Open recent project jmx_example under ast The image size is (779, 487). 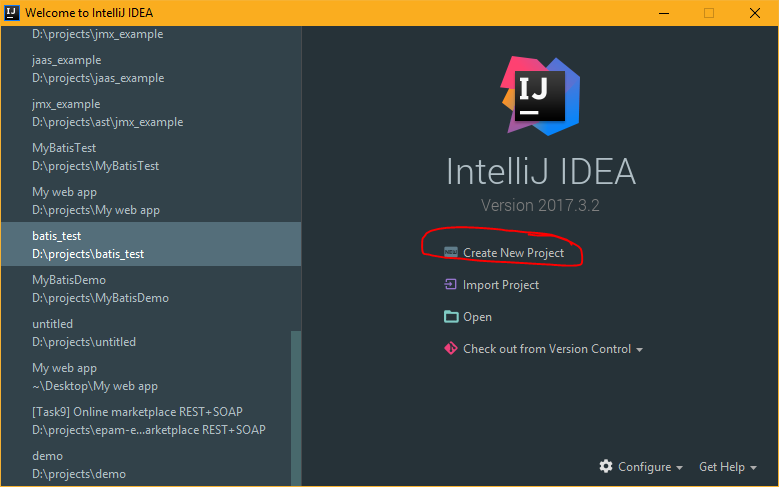point(151,113)
